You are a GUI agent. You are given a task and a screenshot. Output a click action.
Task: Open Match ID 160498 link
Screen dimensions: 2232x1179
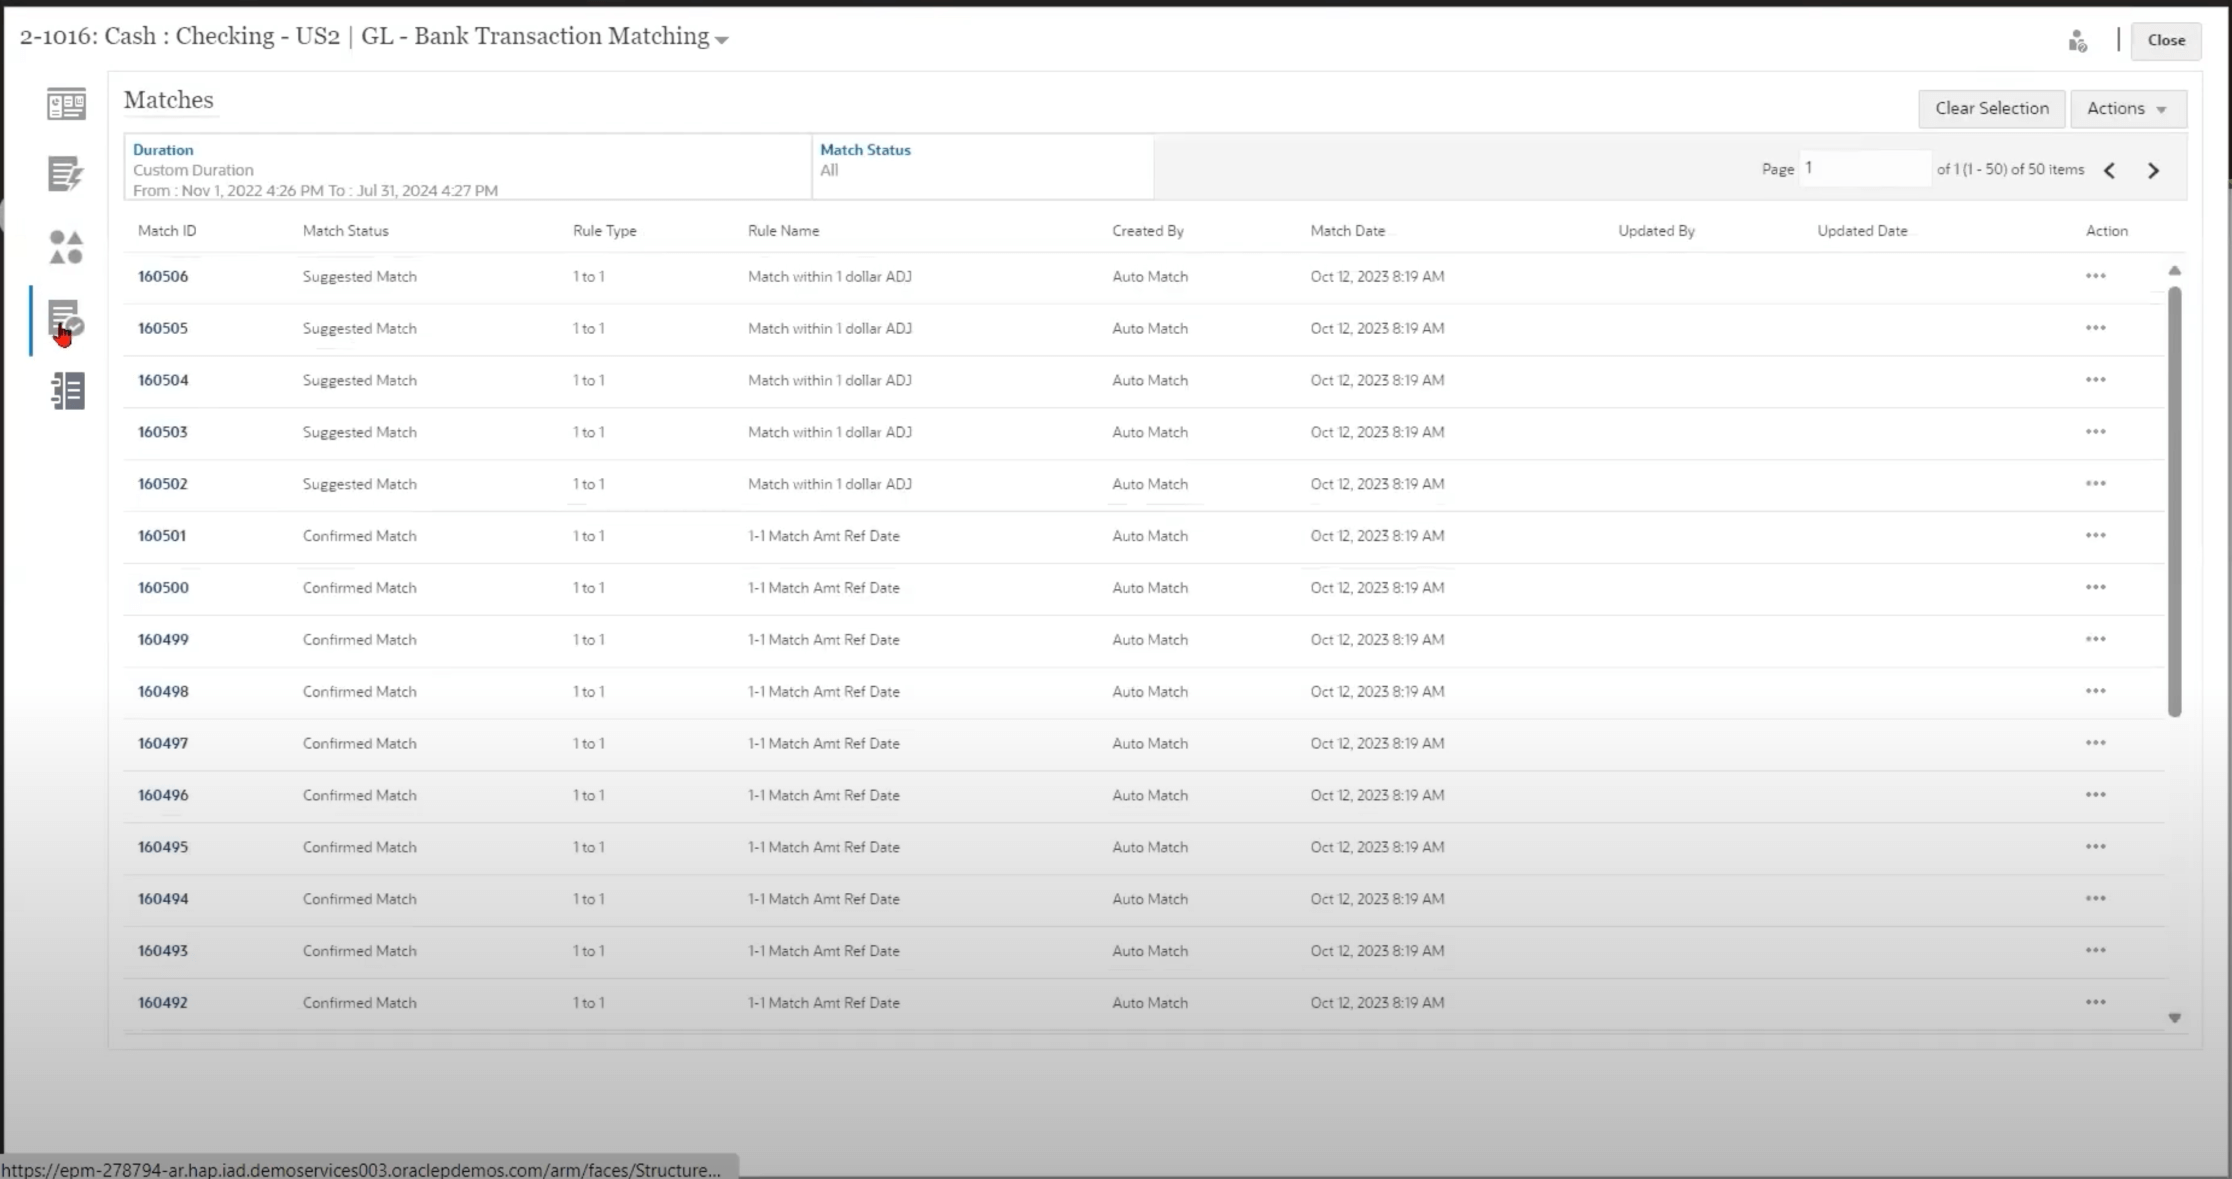162,692
